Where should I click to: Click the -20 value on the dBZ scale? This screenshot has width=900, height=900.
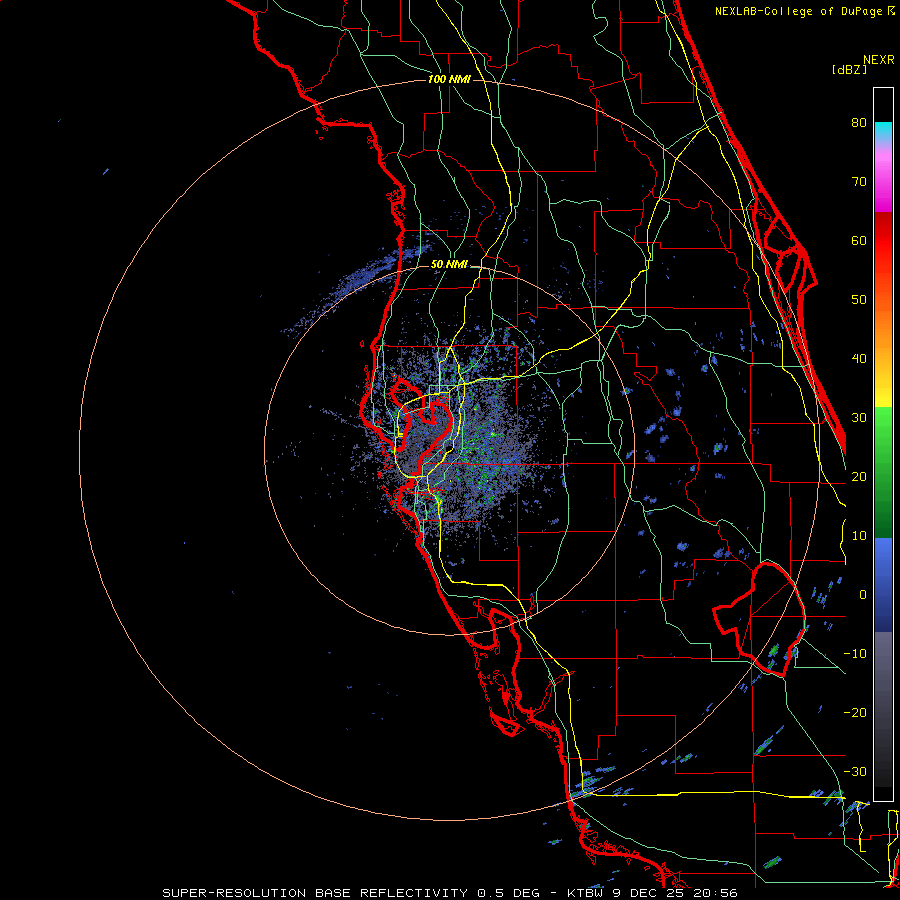[855, 712]
